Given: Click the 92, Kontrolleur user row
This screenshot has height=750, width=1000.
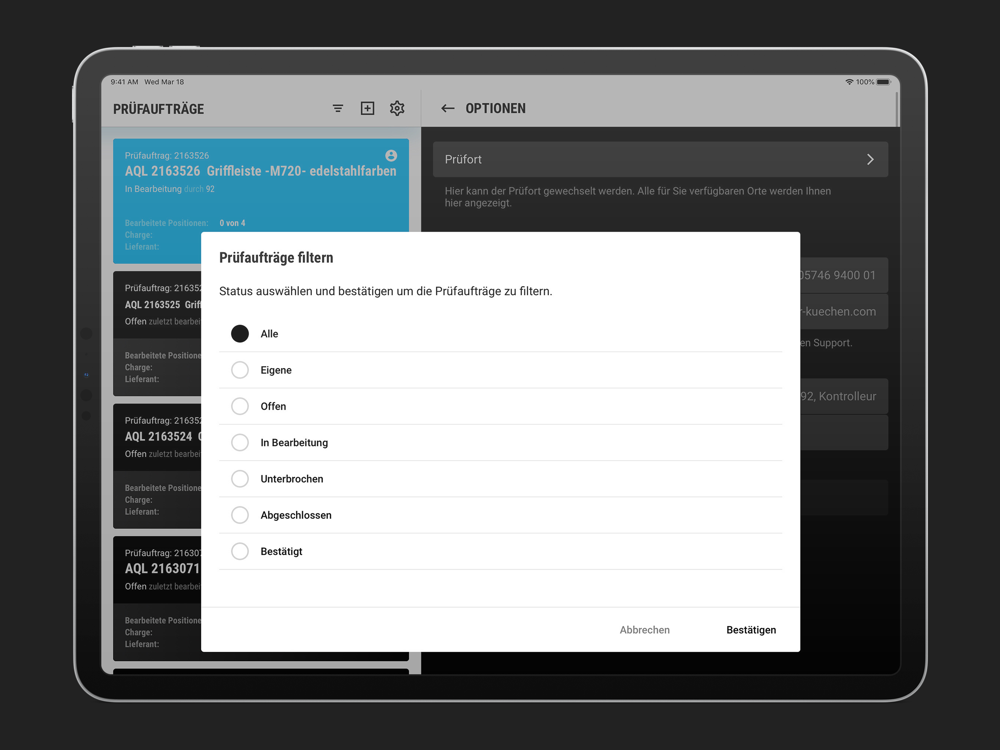Looking at the screenshot, I should coord(844,396).
